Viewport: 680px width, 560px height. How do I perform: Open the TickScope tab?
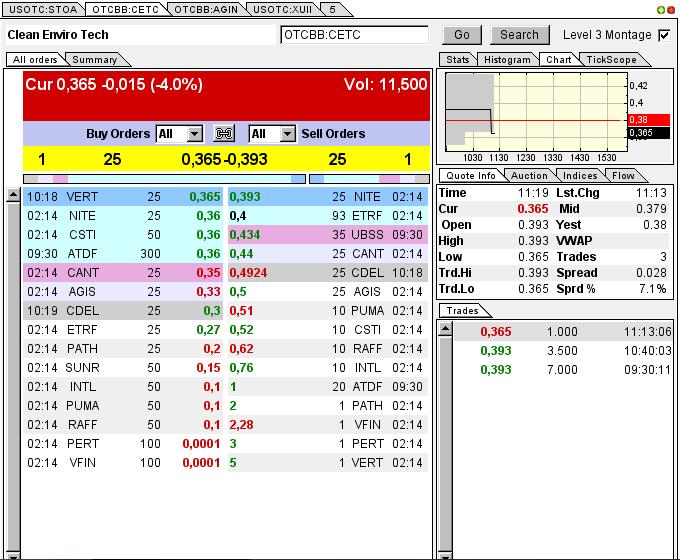[x=611, y=59]
